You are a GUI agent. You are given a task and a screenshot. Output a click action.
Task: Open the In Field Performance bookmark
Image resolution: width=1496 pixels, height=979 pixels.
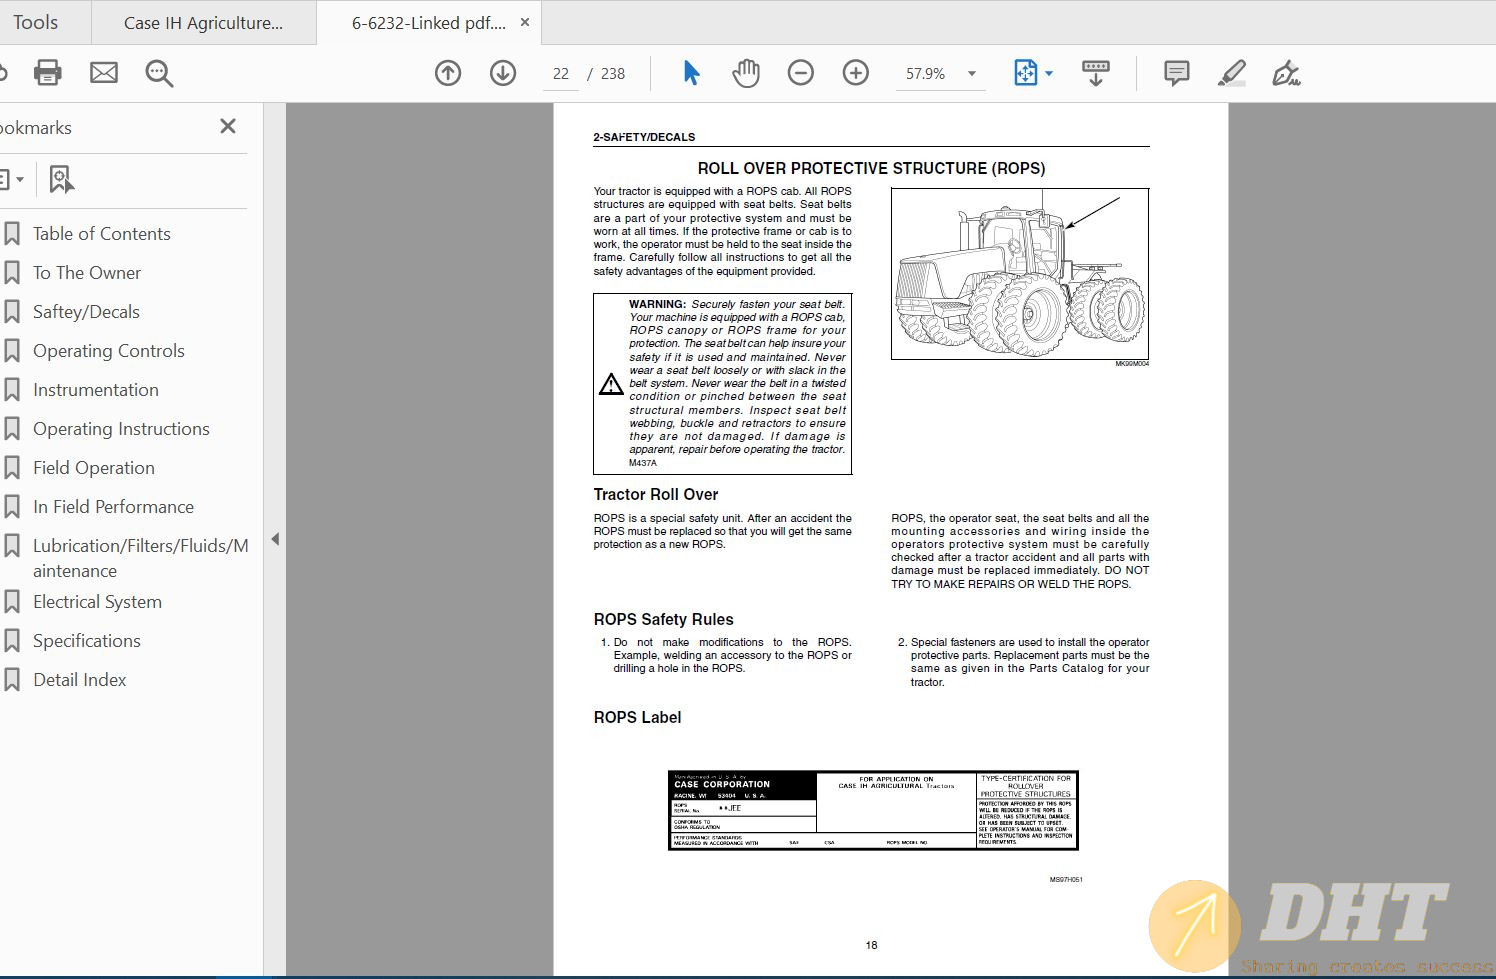[x=113, y=507]
